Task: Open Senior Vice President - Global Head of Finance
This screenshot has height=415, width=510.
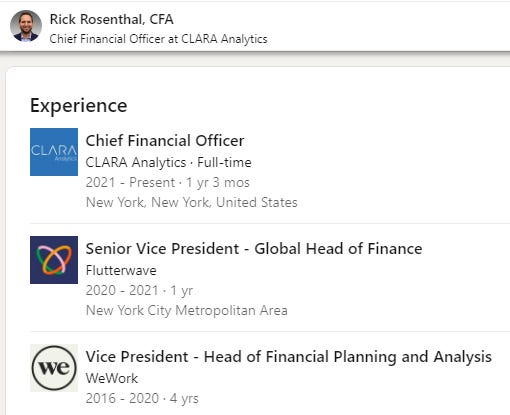Action: 254,249
